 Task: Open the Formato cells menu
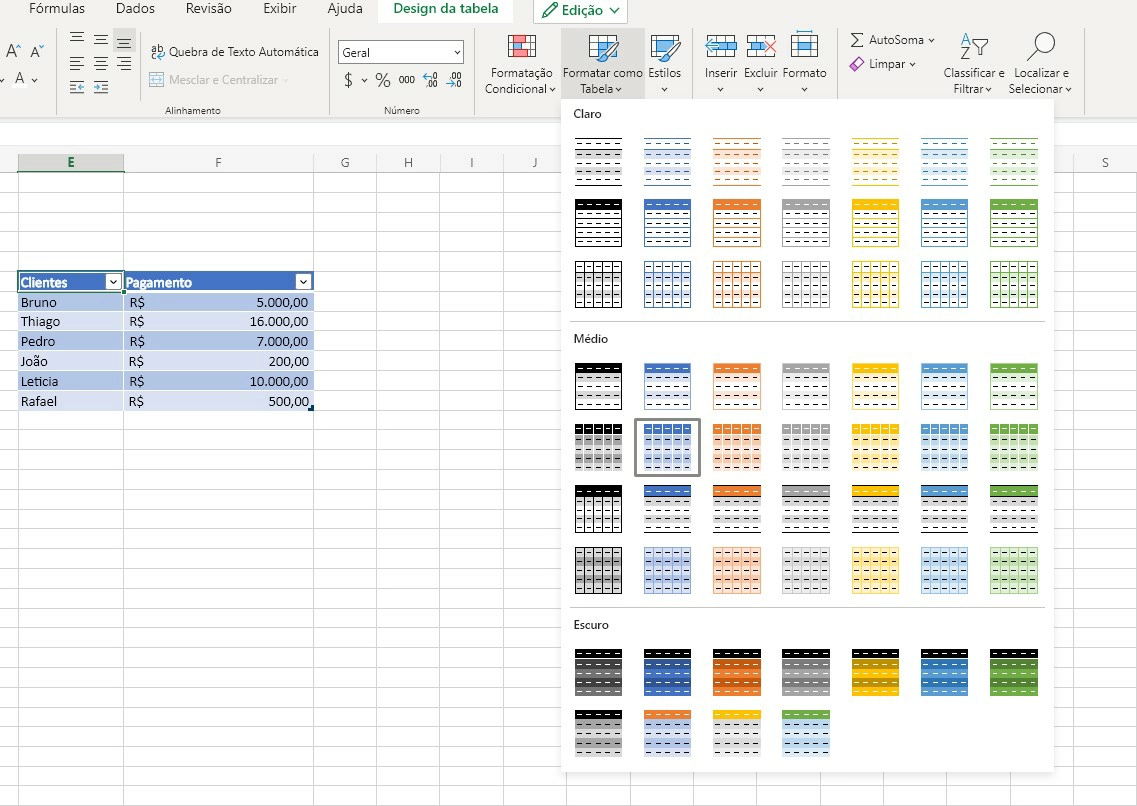(804, 64)
